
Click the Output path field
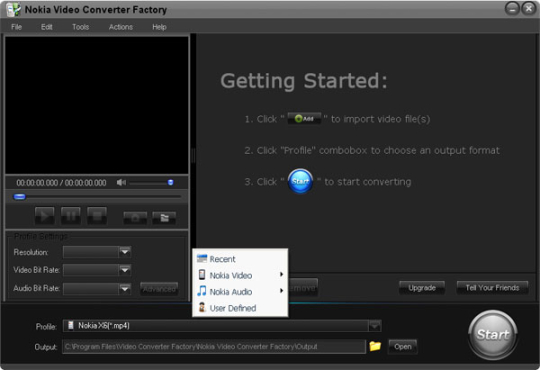pos(214,347)
